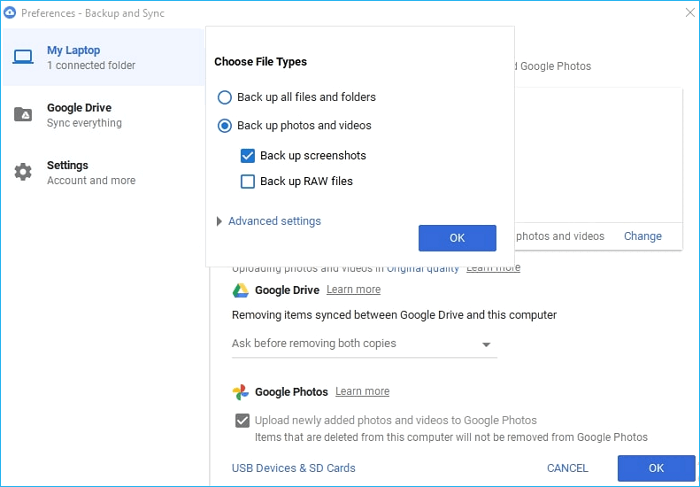Click the CANCEL button
The height and width of the screenshot is (487, 700).
pyautogui.click(x=567, y=468)
